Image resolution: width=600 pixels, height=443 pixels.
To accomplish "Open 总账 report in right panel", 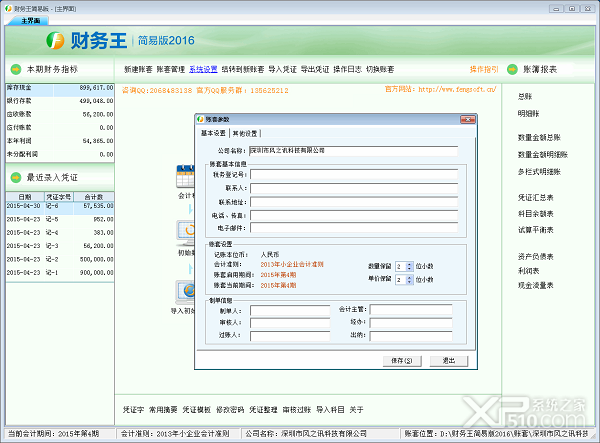I will click(x=525, y=96).
